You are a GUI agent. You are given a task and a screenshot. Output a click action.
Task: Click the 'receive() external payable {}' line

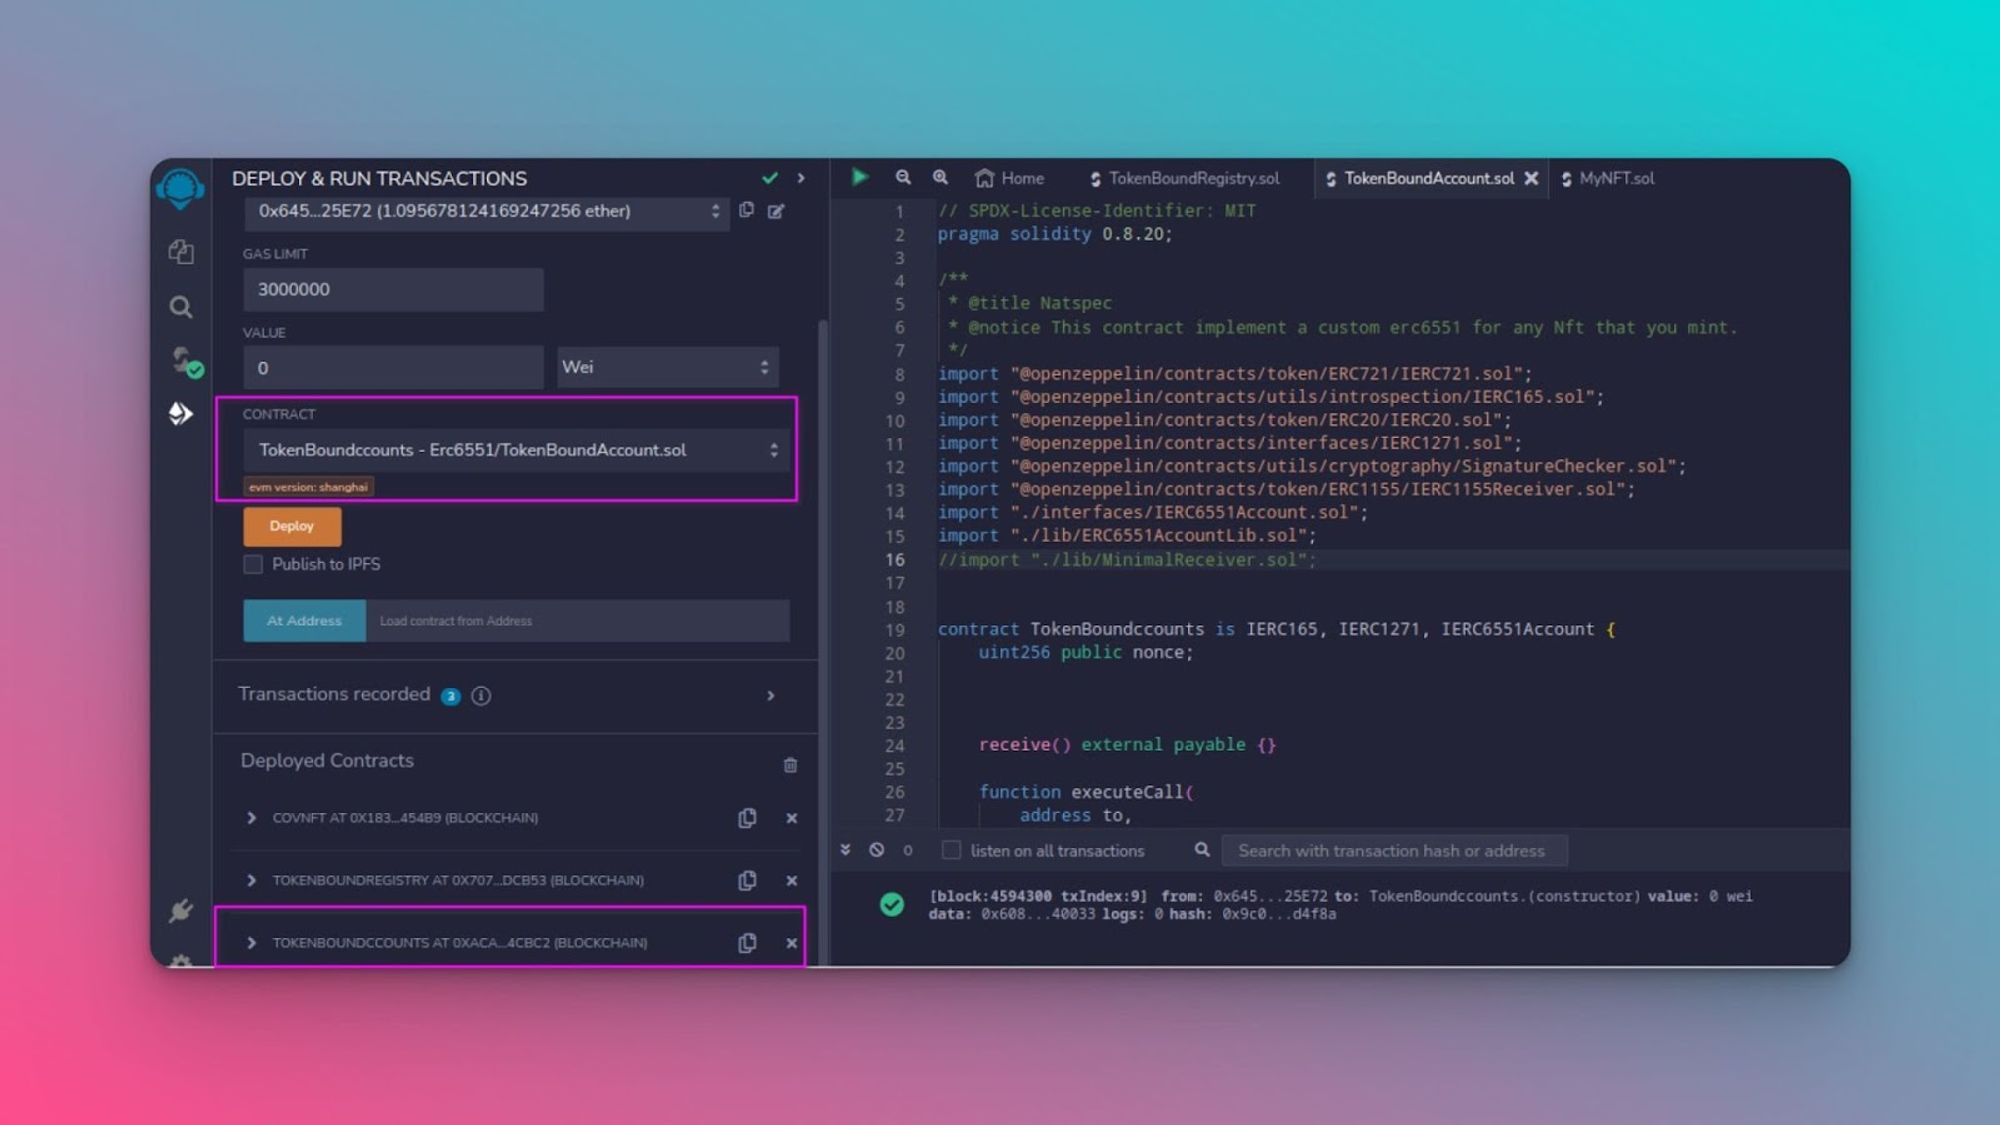point(1127,745)
